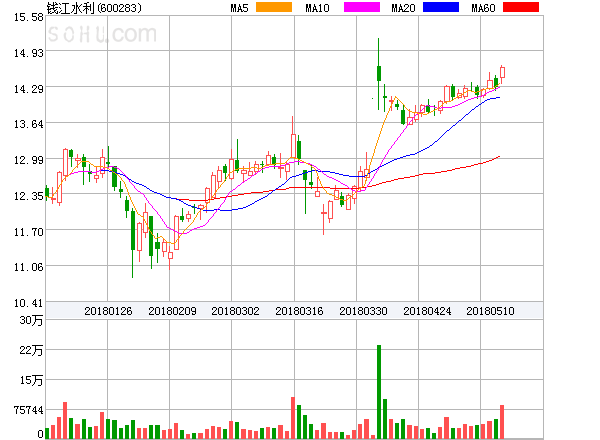Click the blue MA20 legend swatch
Viewport: 600px width, 440px height.
pos(441,7)
